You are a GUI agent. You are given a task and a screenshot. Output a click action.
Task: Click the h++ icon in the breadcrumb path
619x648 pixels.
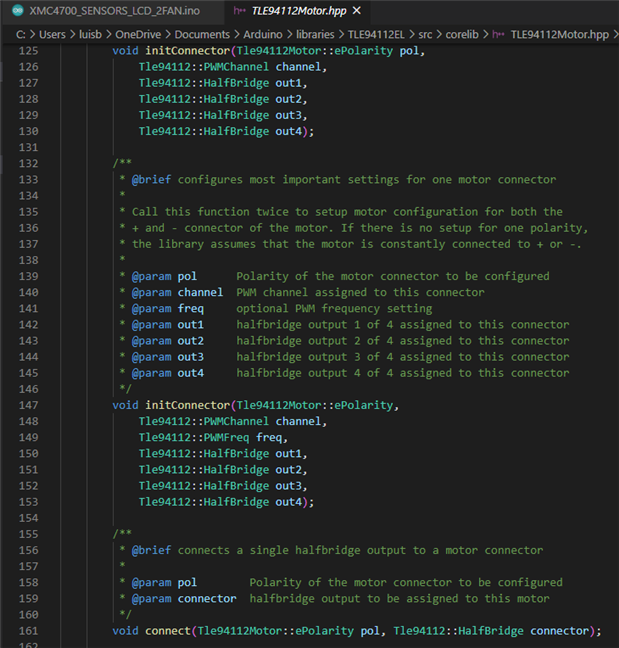click(x=496, y=33)
